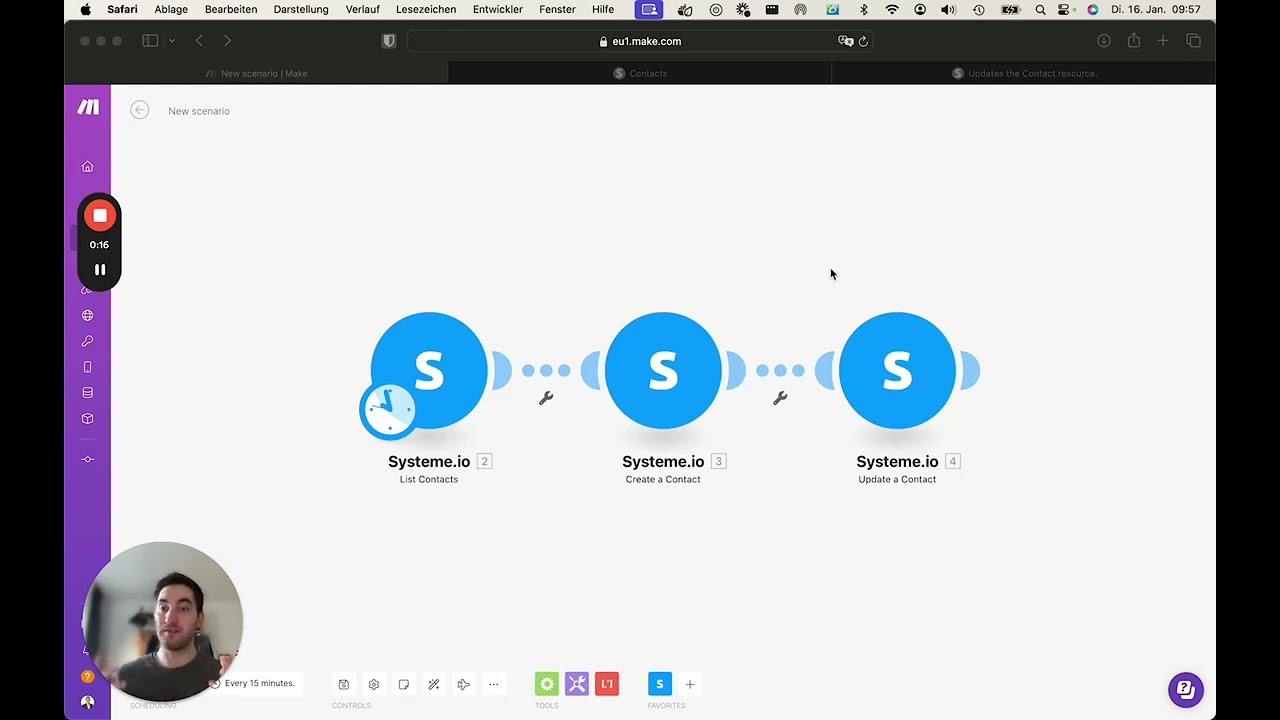Stop the screen recording

point(100,216)
